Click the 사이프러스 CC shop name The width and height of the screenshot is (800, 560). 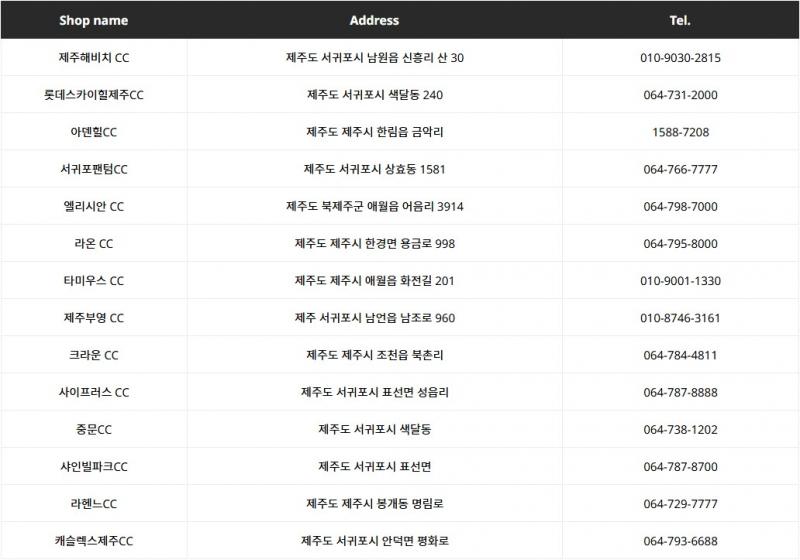94,393
